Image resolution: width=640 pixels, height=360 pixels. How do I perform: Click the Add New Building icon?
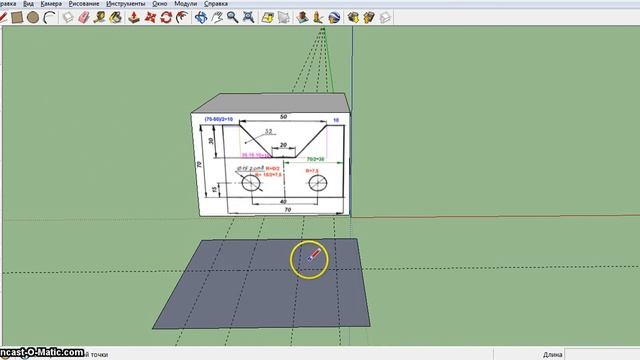pyautogui.click(x=302, y=18)
